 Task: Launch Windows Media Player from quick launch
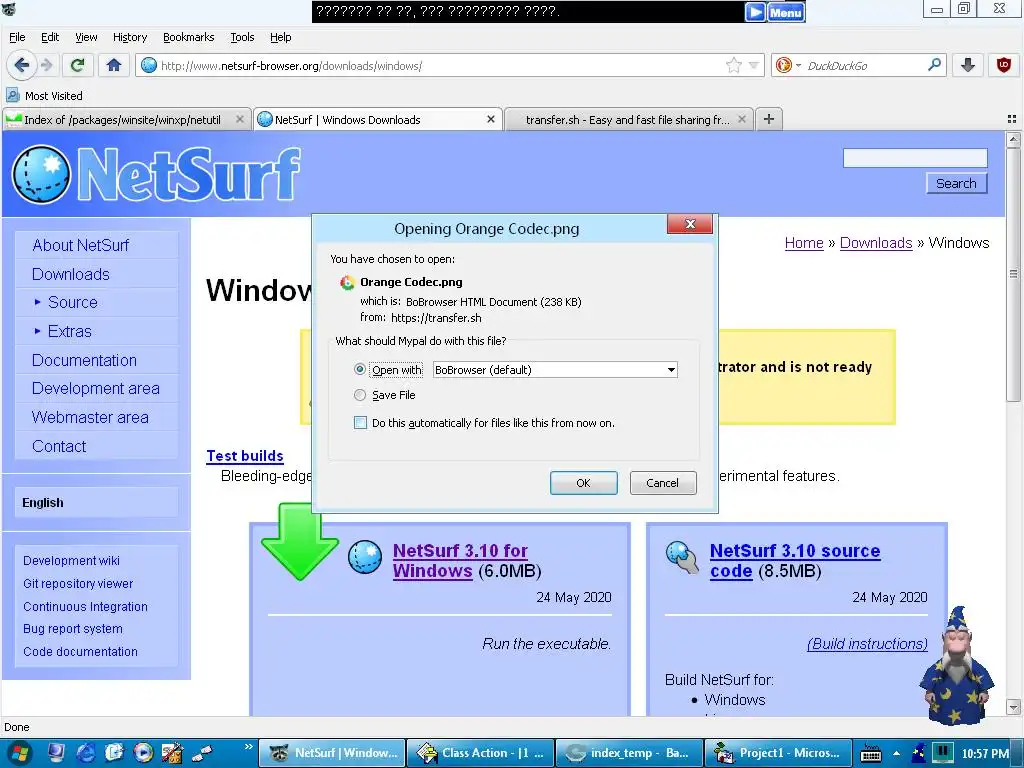(x=143, y=753)
